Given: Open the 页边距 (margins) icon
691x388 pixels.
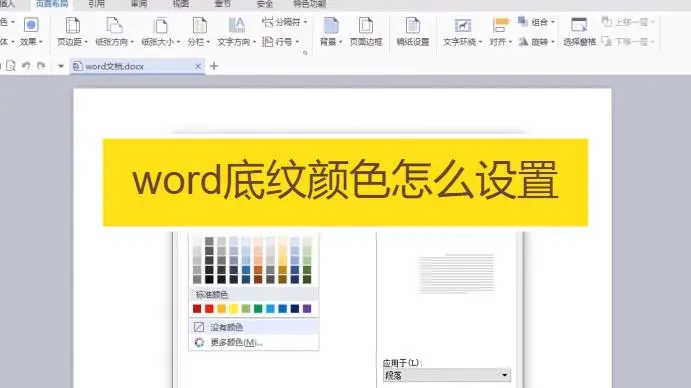Looking at the screenshot, I should 73,25.
